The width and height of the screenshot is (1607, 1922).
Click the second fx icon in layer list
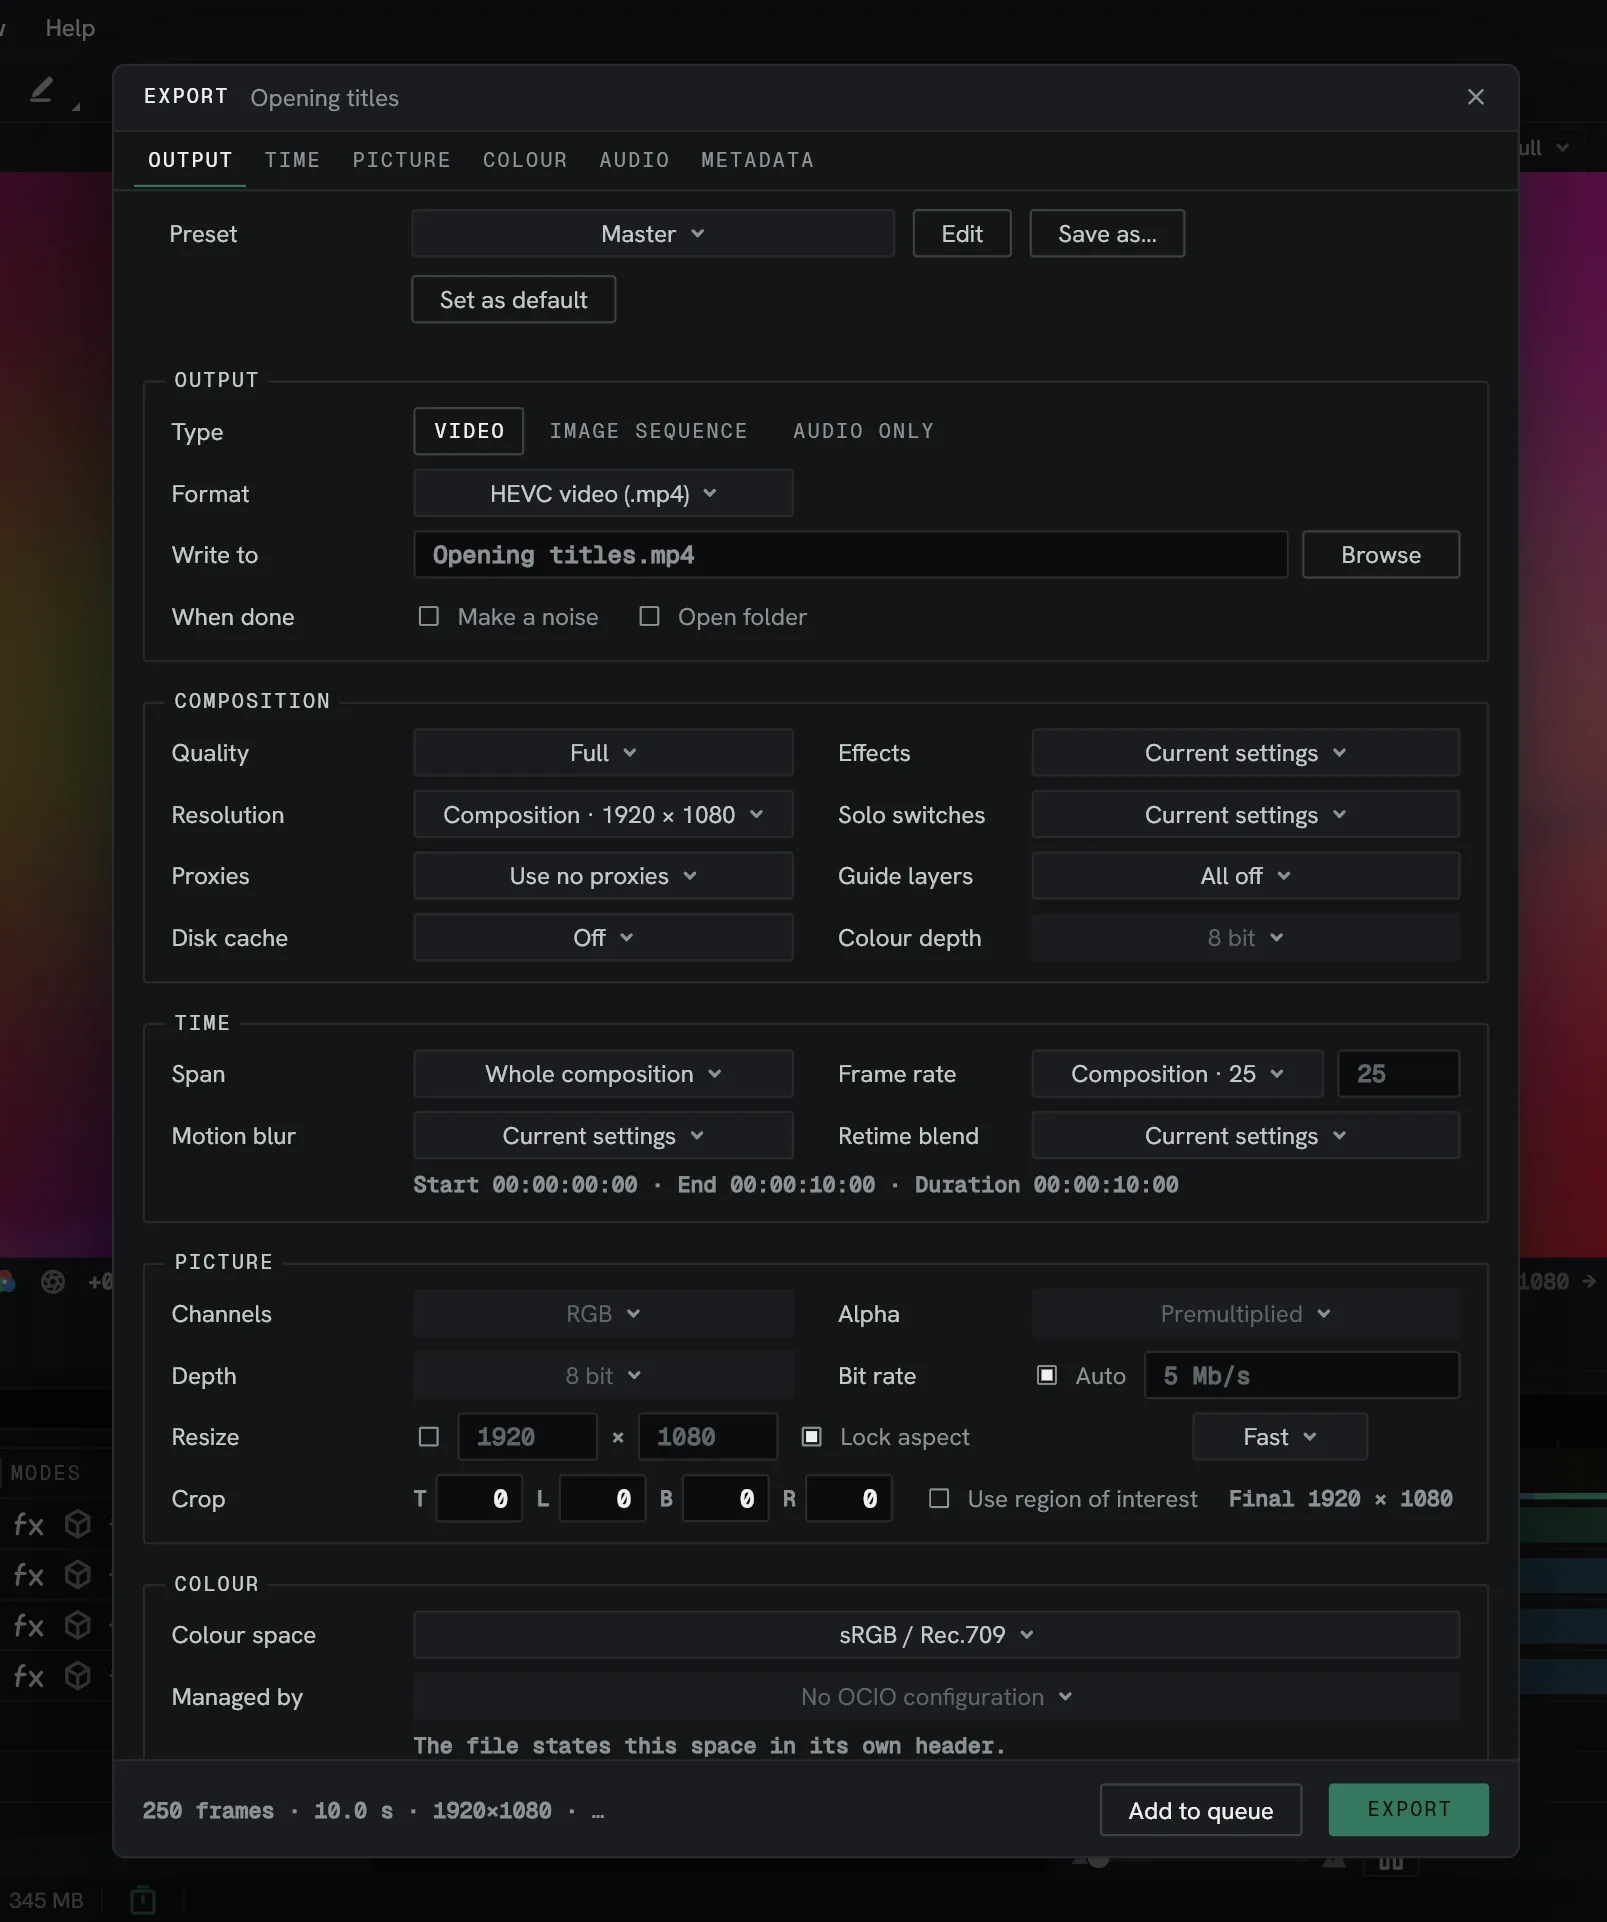pyautogui.click(x=28, y=1575)
